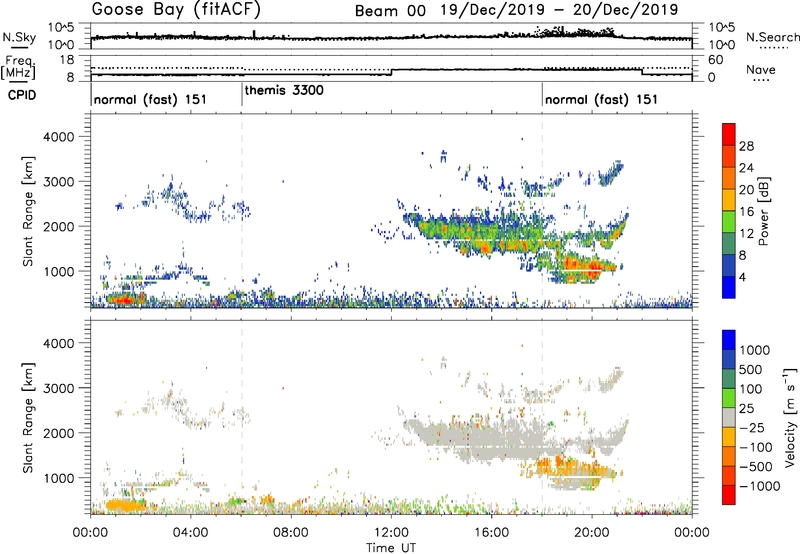The image size is (800, 554).
Task: Click the 'Power [dB]' colorbar label
Action: click(763, 211)
